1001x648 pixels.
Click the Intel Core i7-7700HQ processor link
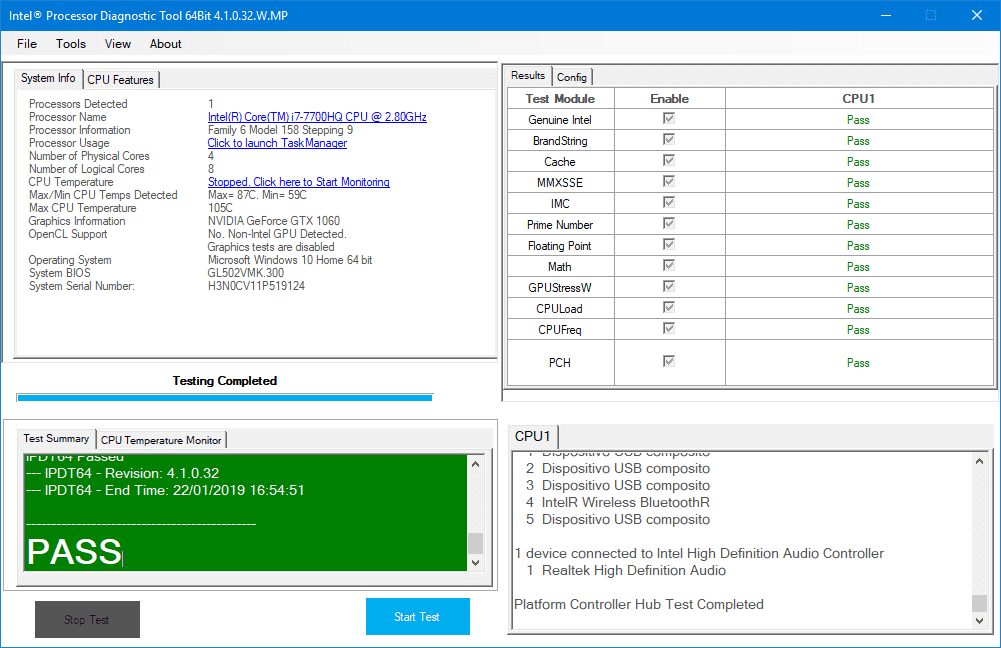317,117
